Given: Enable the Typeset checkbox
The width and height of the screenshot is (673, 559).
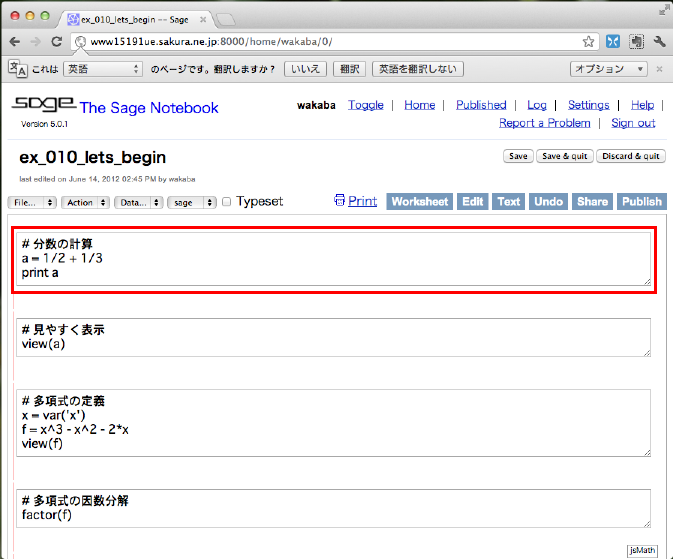Looking at the screenshot, I should coord(227,202).
